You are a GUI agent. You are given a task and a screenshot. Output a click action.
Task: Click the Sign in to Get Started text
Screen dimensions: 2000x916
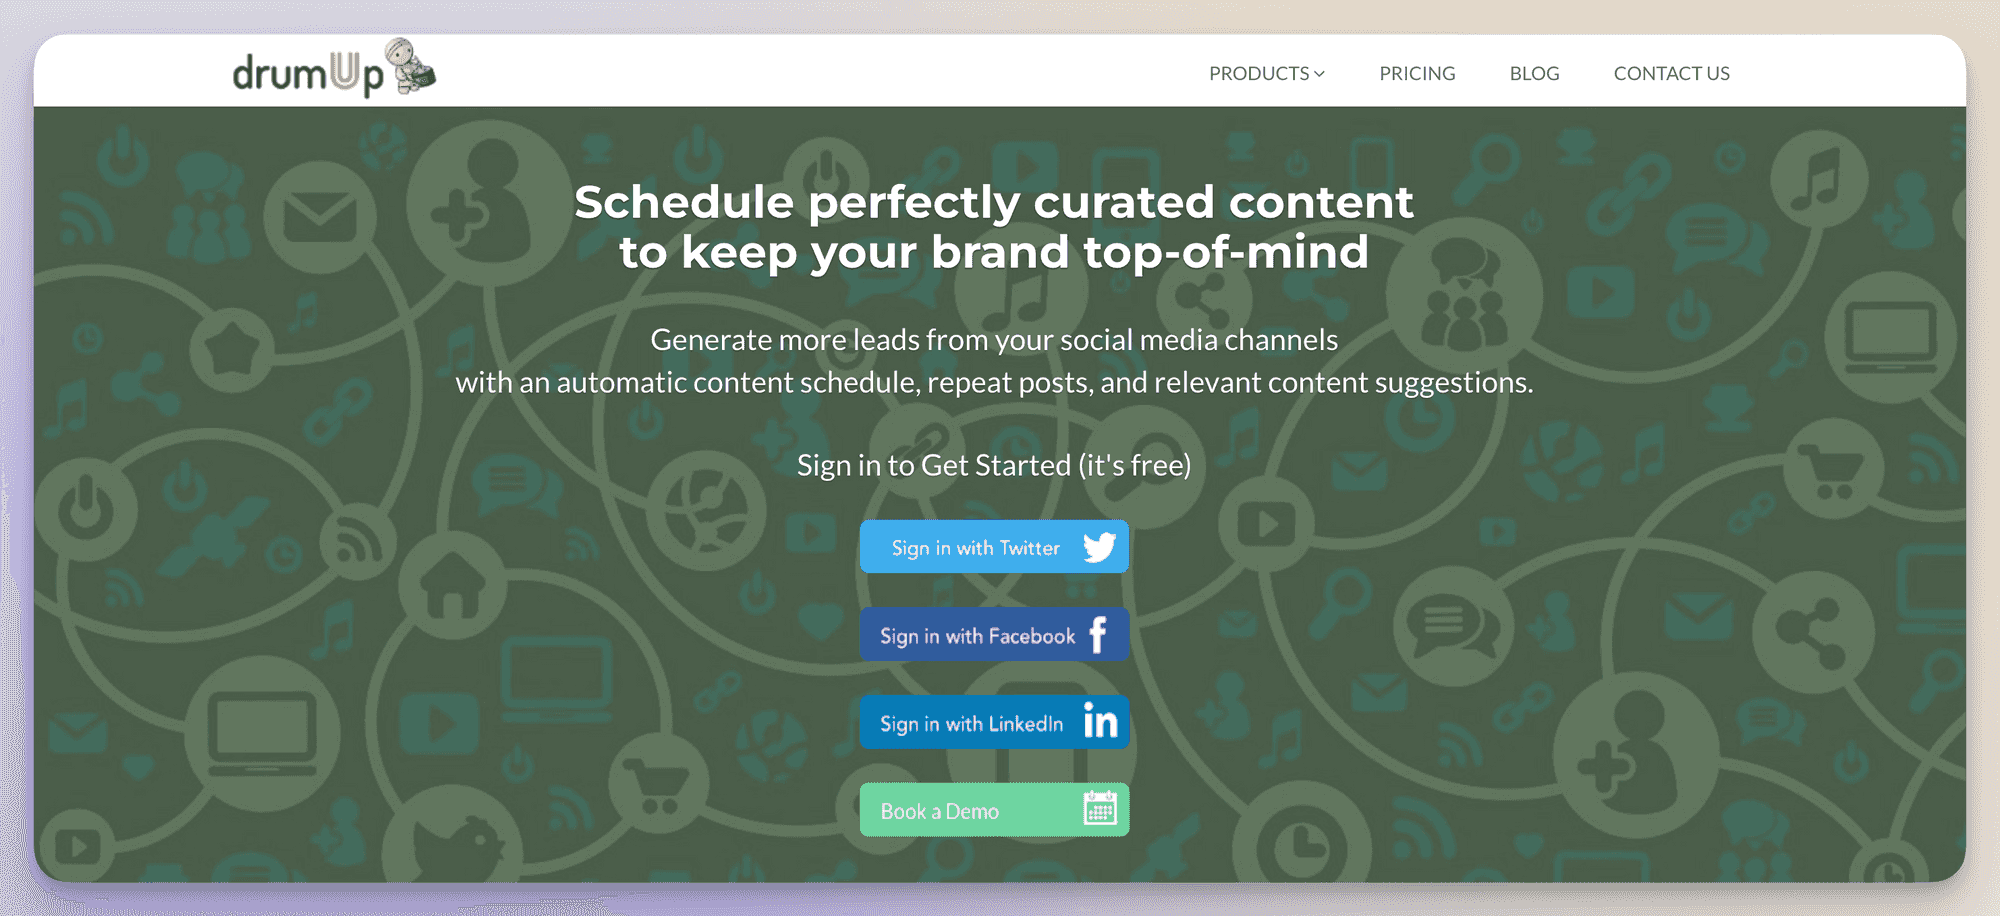click(x=993, y=465)
